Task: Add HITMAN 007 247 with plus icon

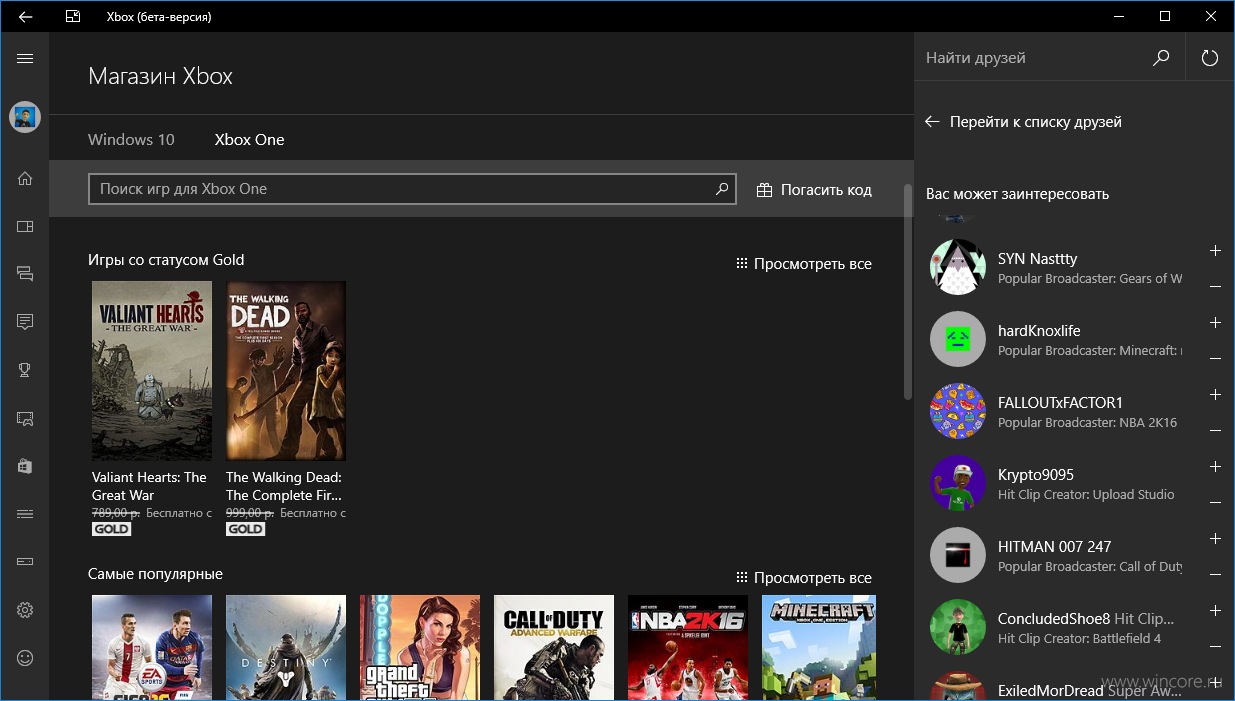Action: point(1215,539)
